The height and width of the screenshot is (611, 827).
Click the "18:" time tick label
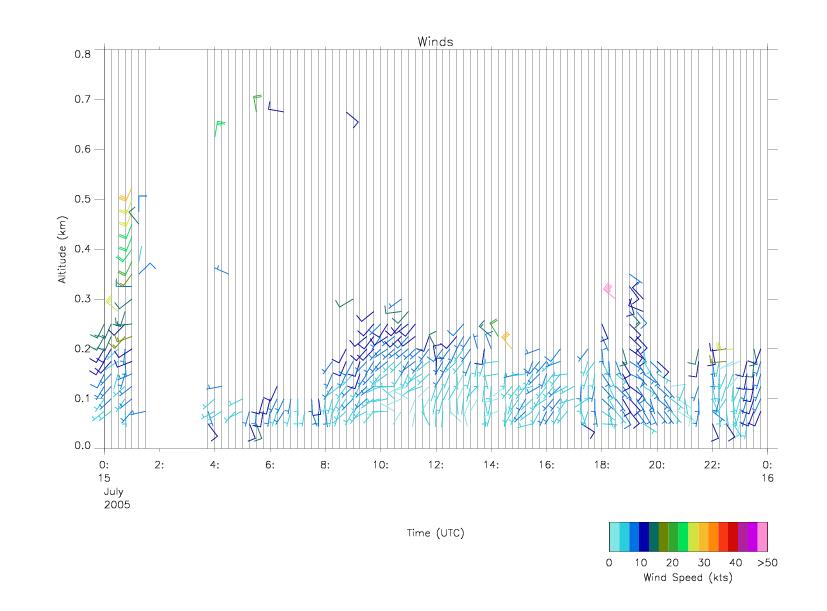pyautogui.click(x=602, y=465)
